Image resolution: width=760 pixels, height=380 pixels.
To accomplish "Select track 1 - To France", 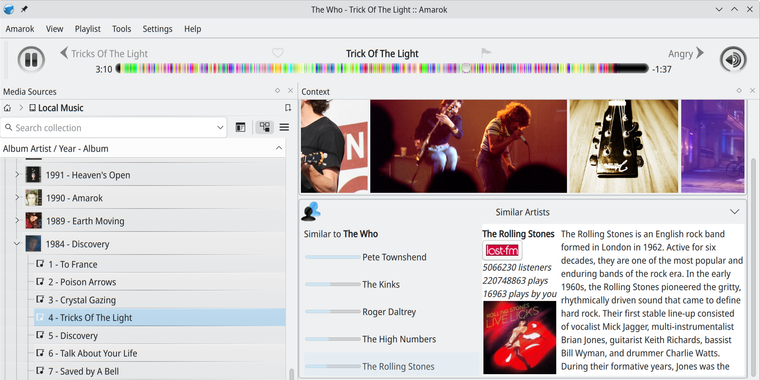I will (159, 264).
